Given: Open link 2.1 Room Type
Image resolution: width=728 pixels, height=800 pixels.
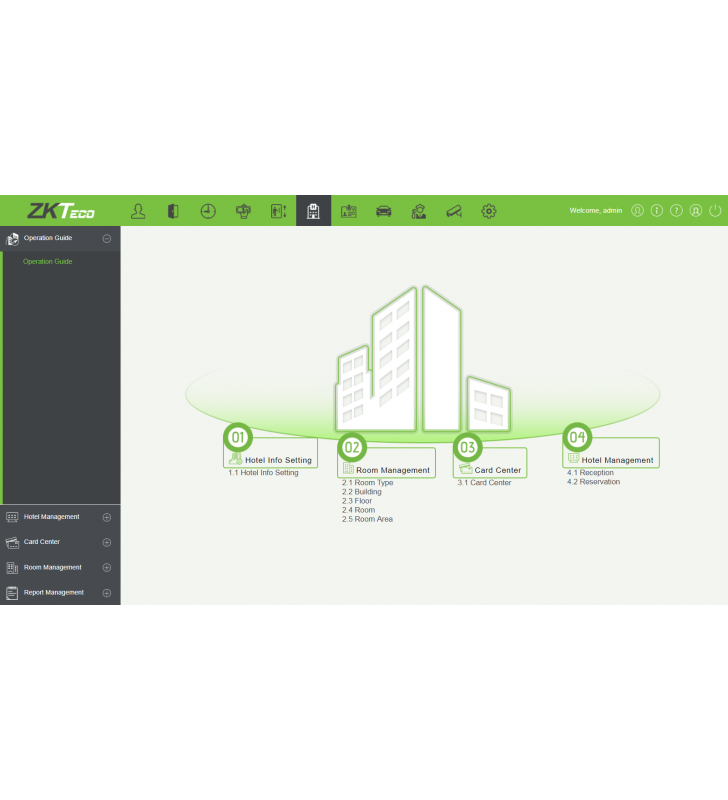Looking at the screenshot, I should 367,483.
